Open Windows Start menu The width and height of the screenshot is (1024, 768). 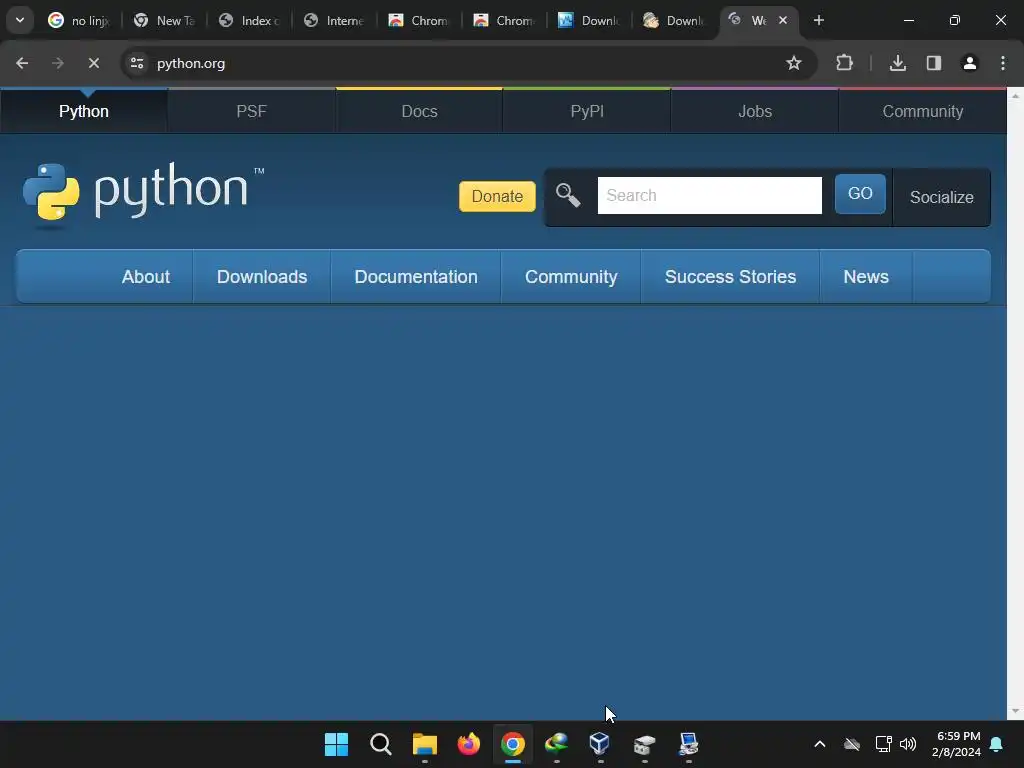pos(336,744)
